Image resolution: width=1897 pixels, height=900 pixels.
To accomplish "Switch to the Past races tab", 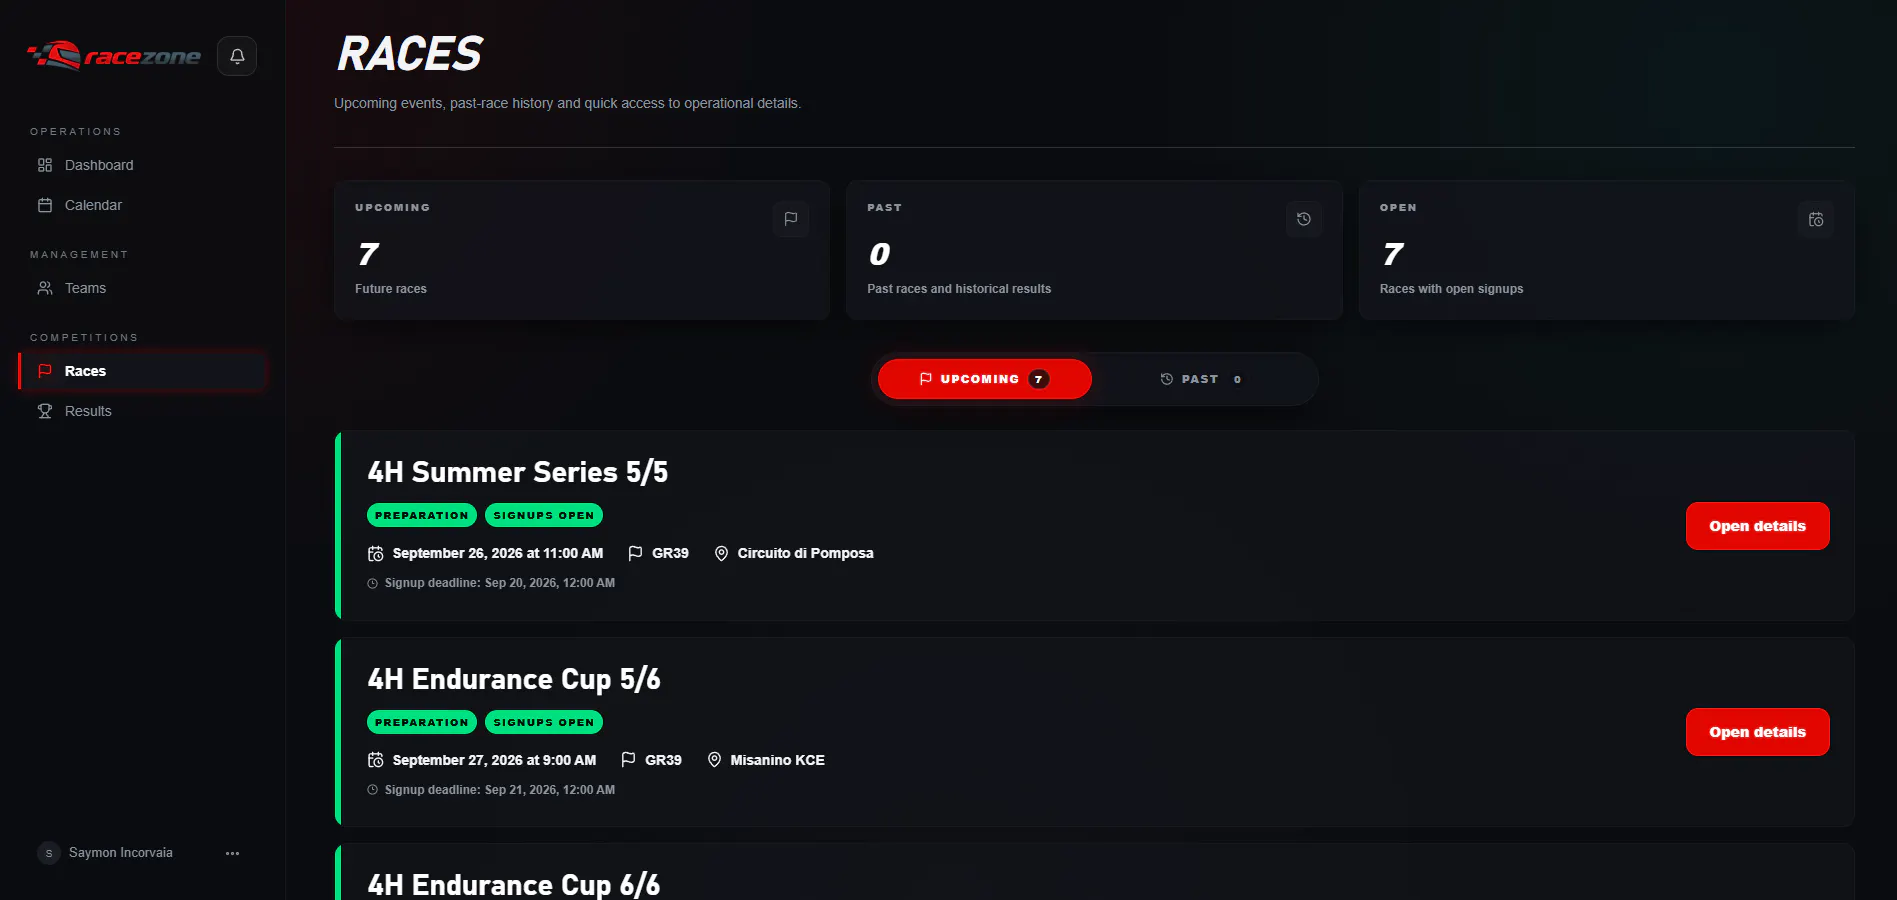I will click(x=1201, y=379).
